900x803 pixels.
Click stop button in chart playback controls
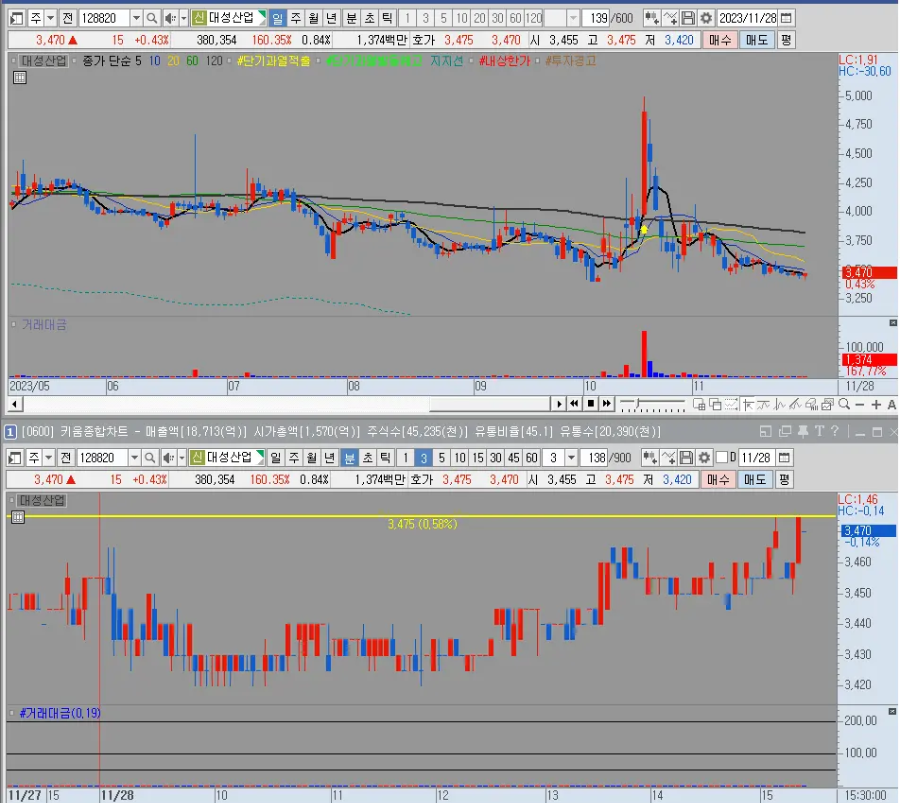pos(591,404)
